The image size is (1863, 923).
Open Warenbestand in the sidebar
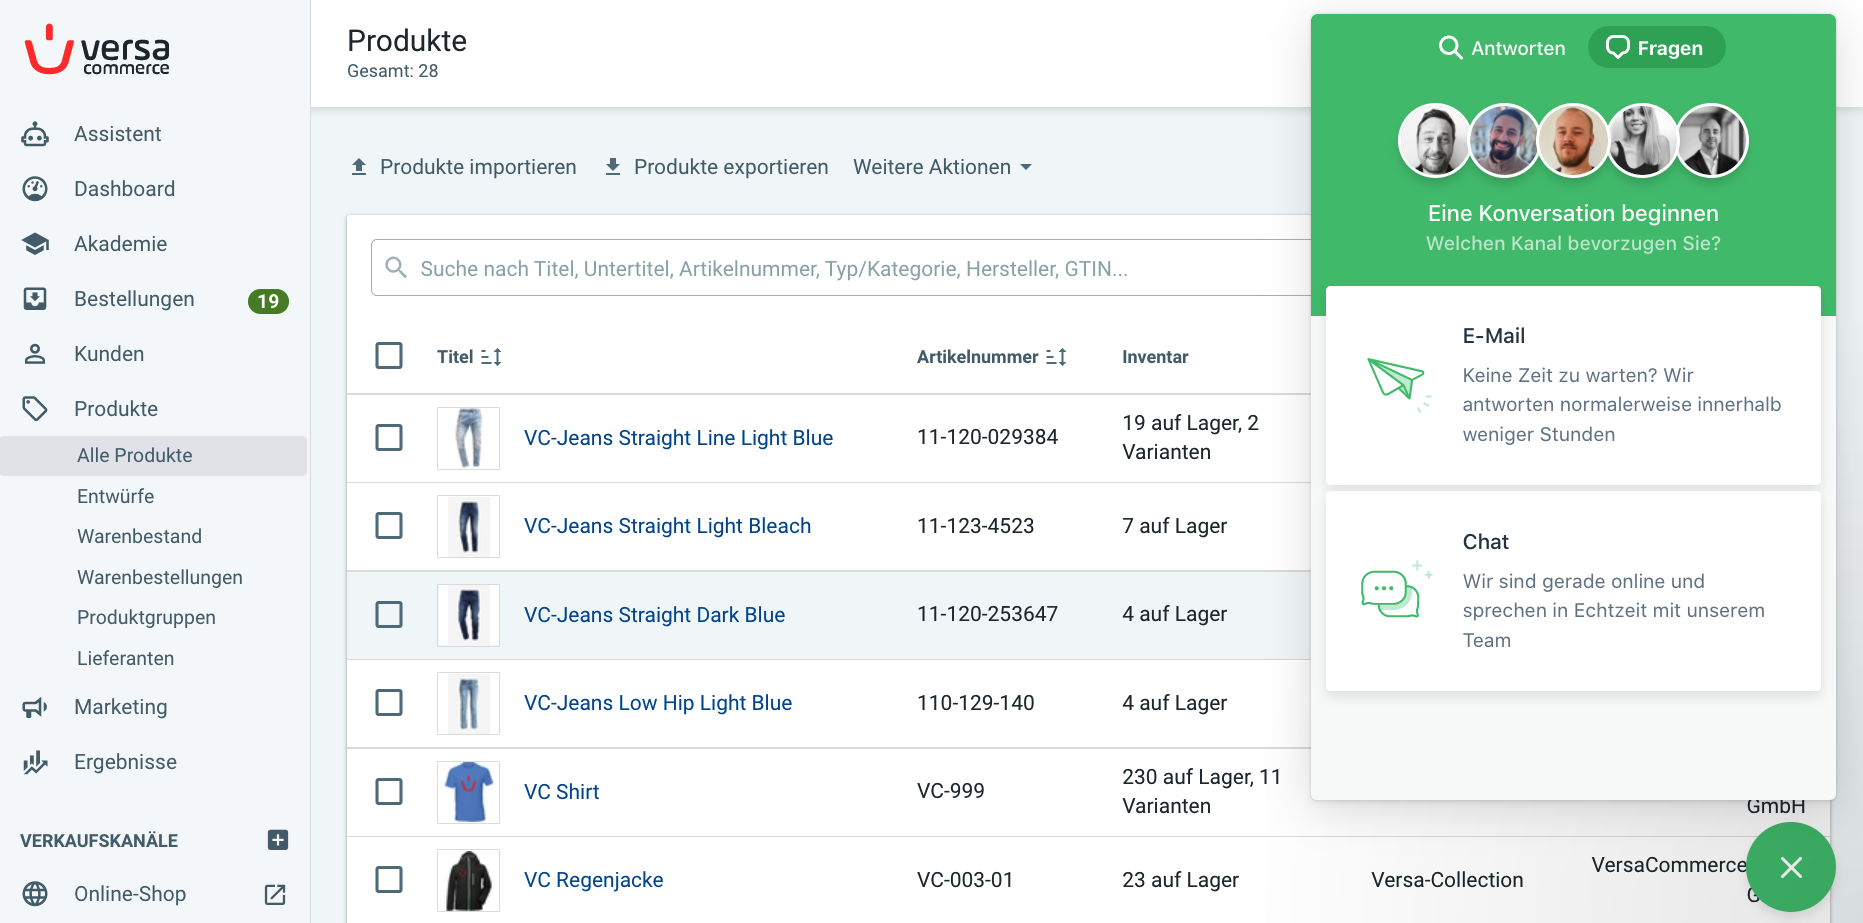pos(140,537)
